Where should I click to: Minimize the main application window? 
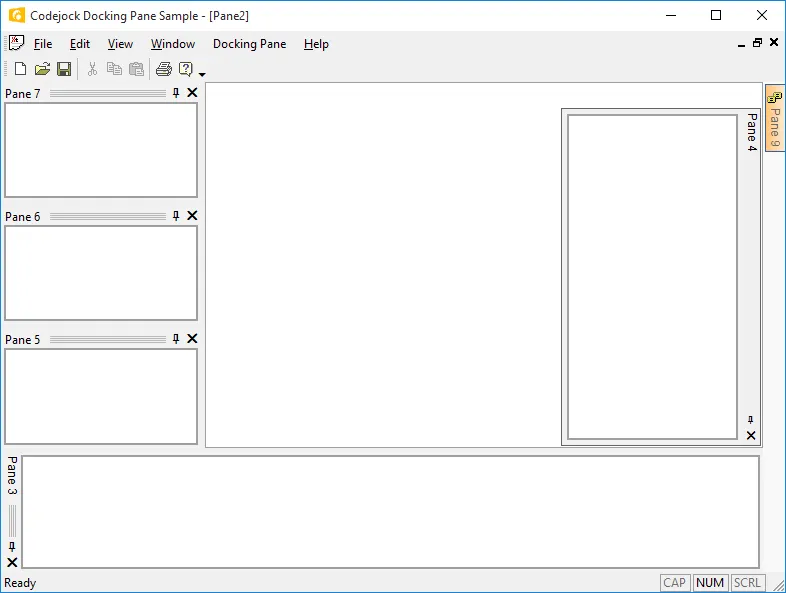pos(671,16)
